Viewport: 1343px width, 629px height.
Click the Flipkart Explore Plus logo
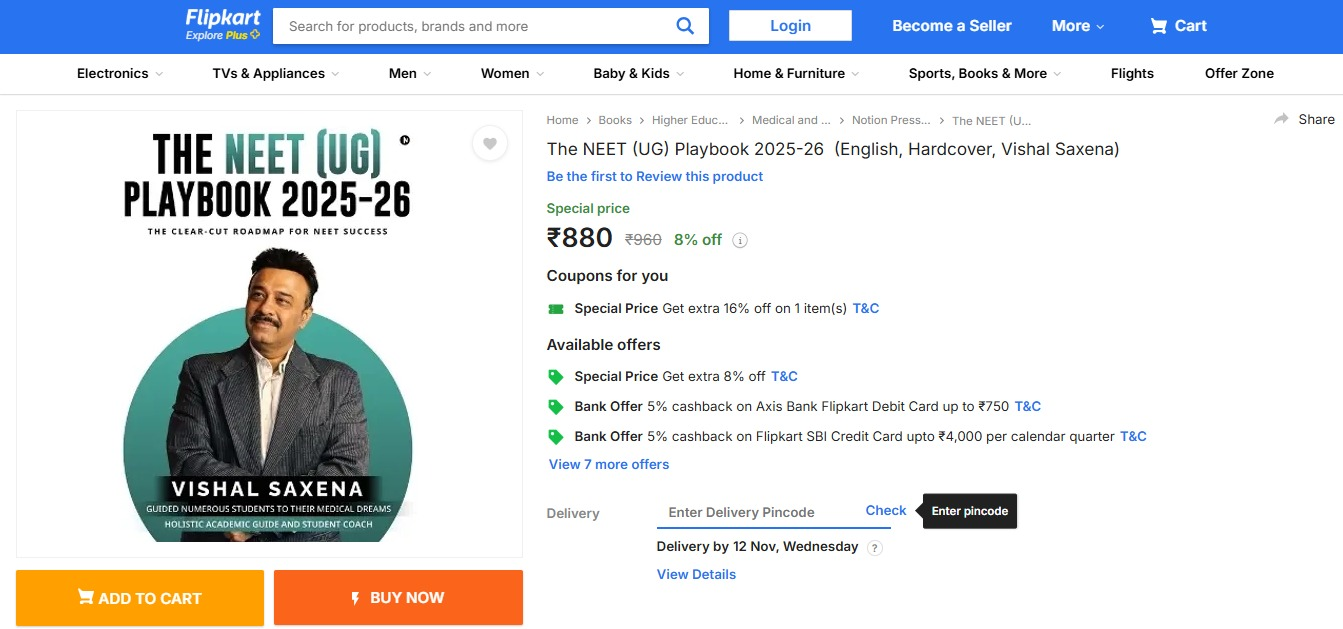[x=223, y=26]
